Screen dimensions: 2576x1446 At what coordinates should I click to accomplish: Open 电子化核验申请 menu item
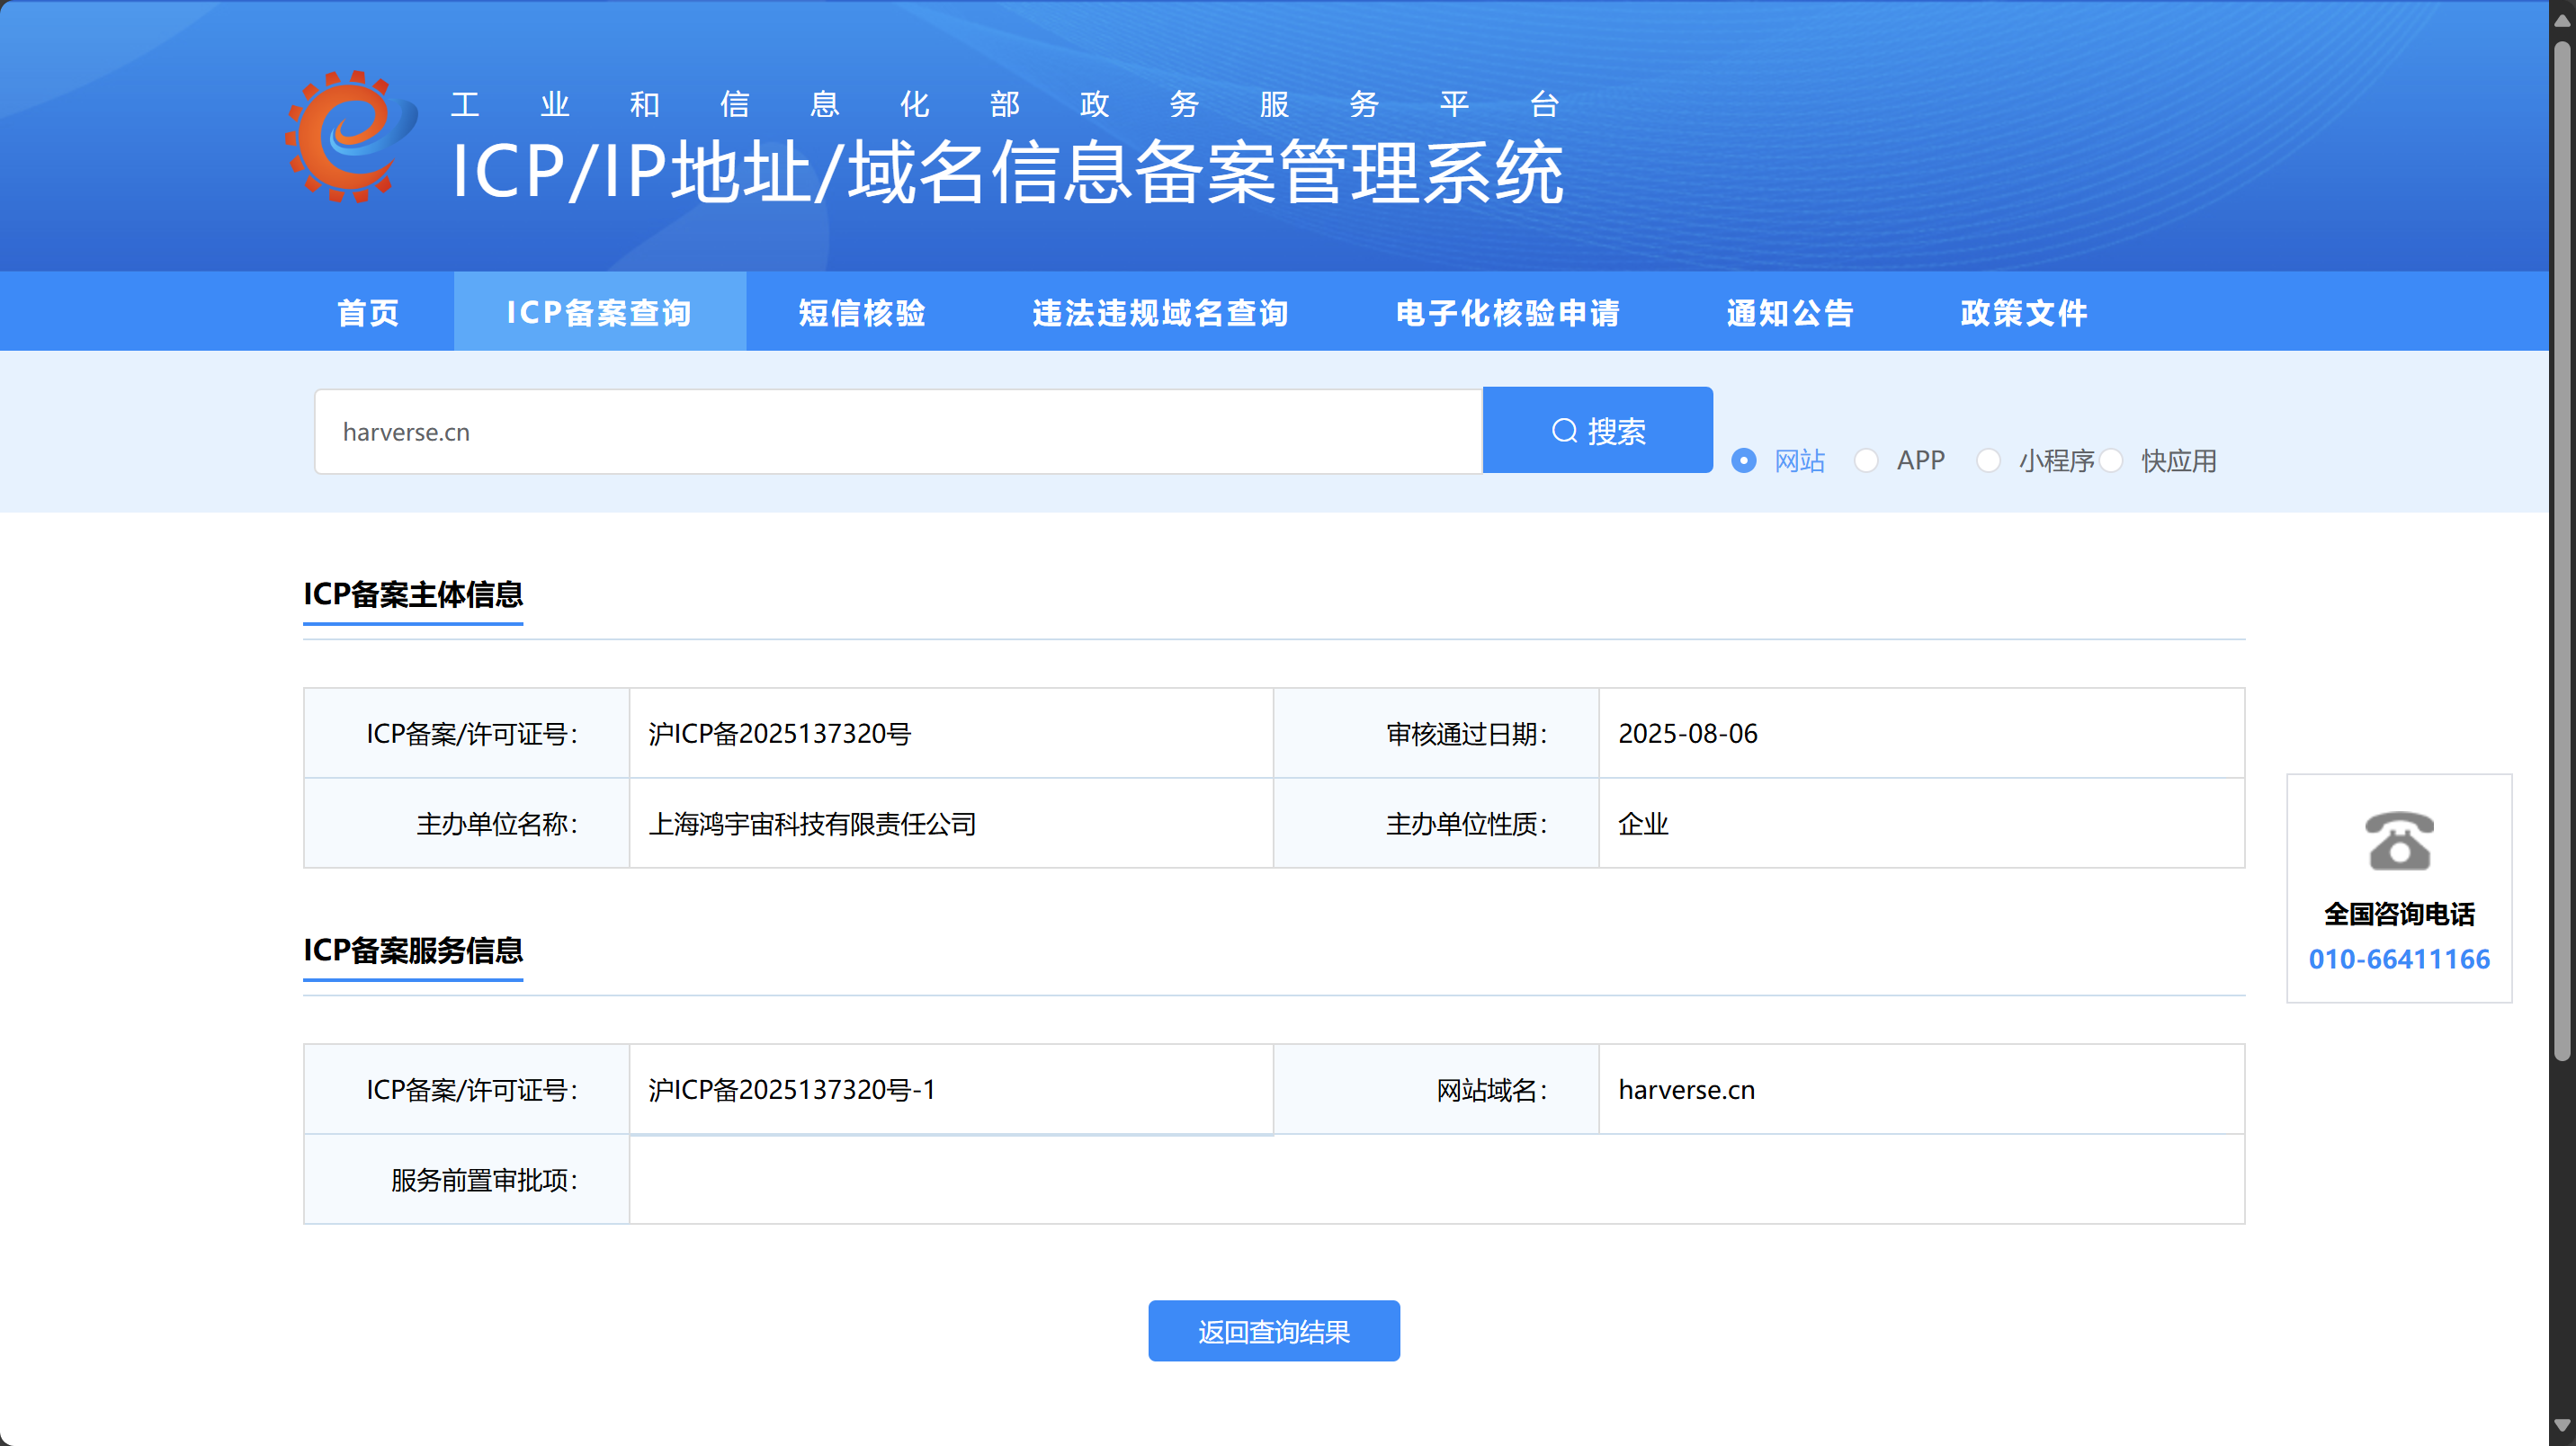pyautogui.click(x=1507, y=313)
